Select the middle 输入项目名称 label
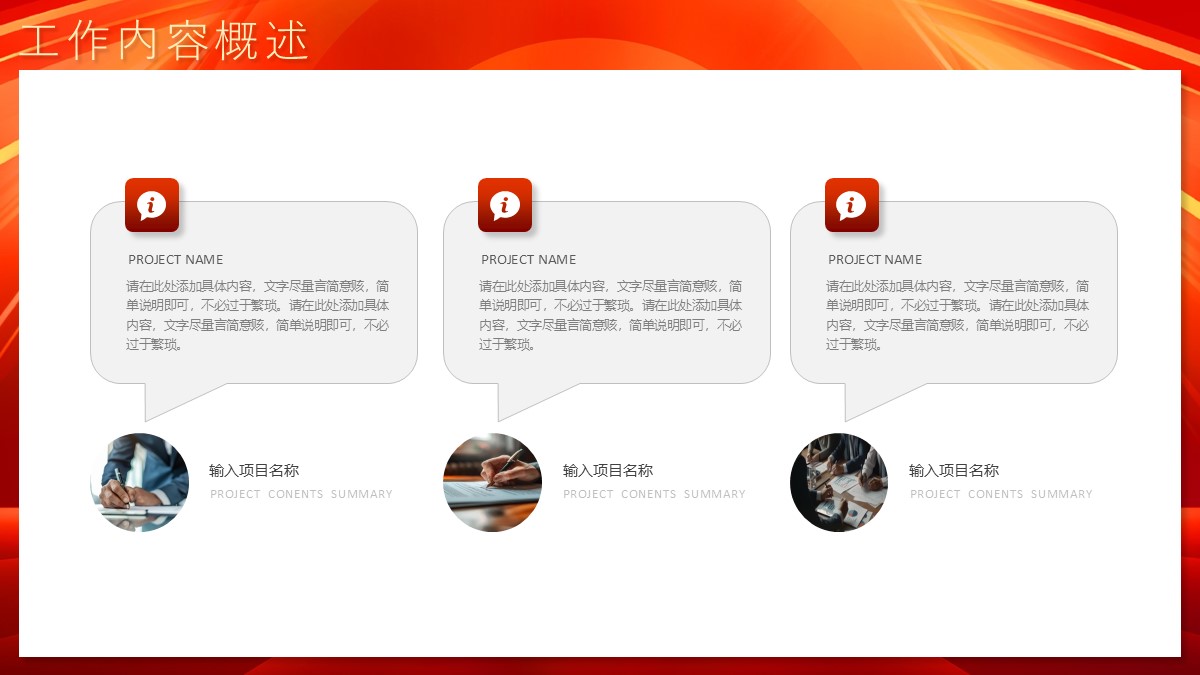 (608, 471)
